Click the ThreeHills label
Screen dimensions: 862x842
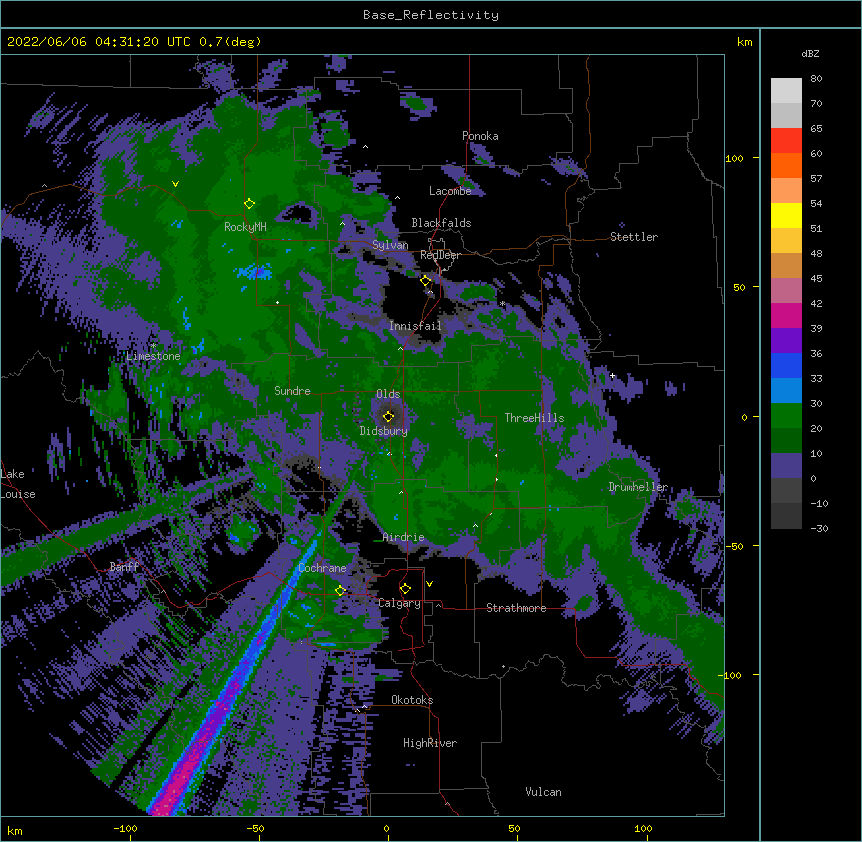[x=534, y=418]
